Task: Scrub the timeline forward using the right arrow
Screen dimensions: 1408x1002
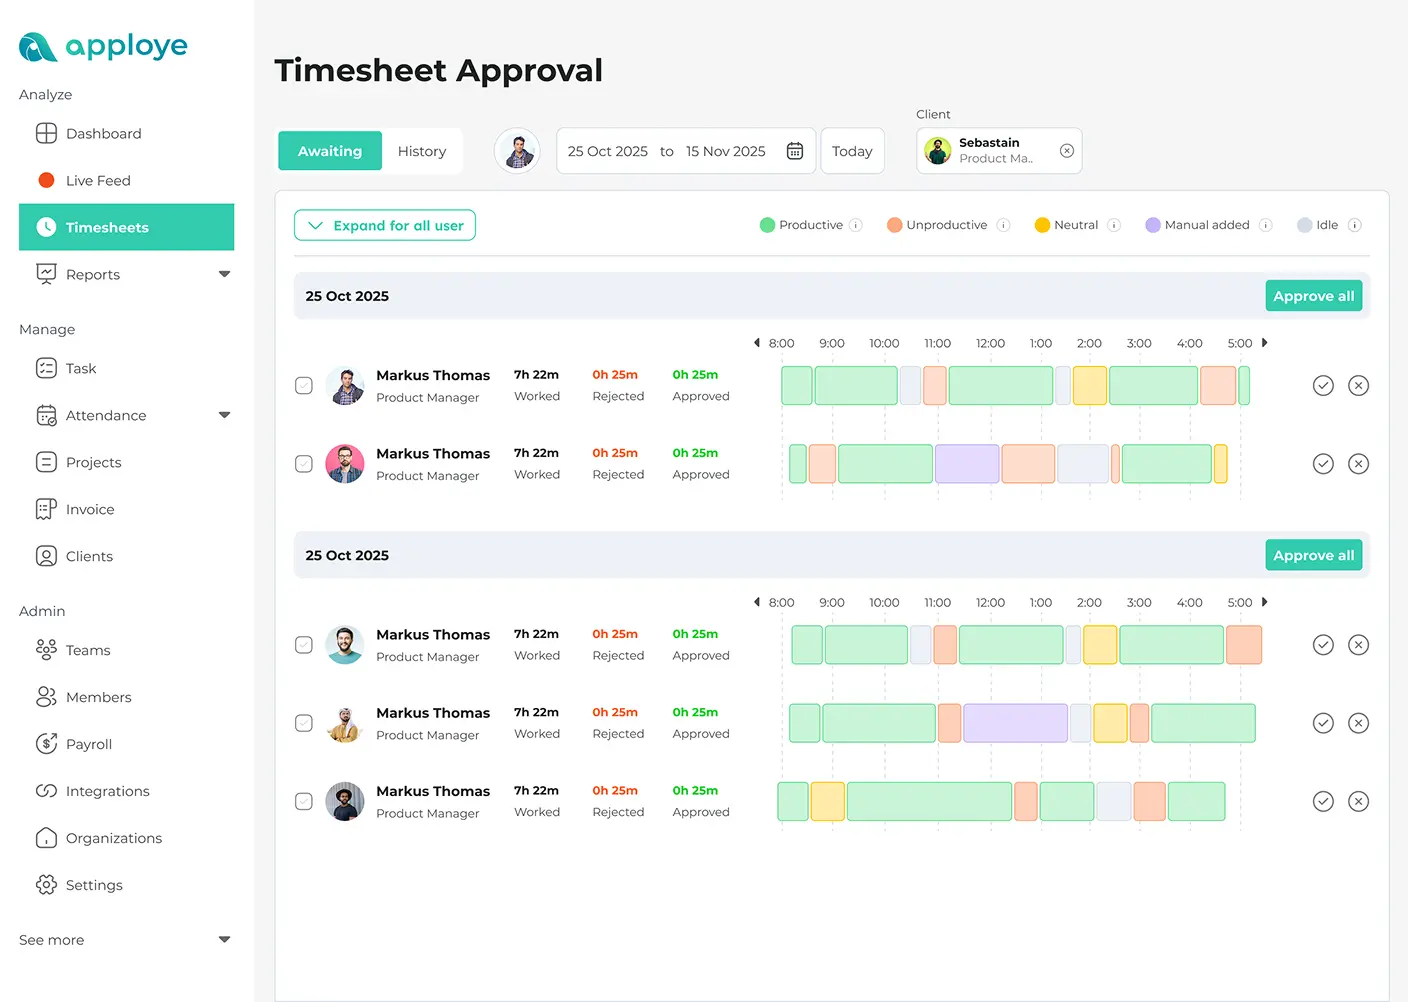Action: click(1264, 342)
